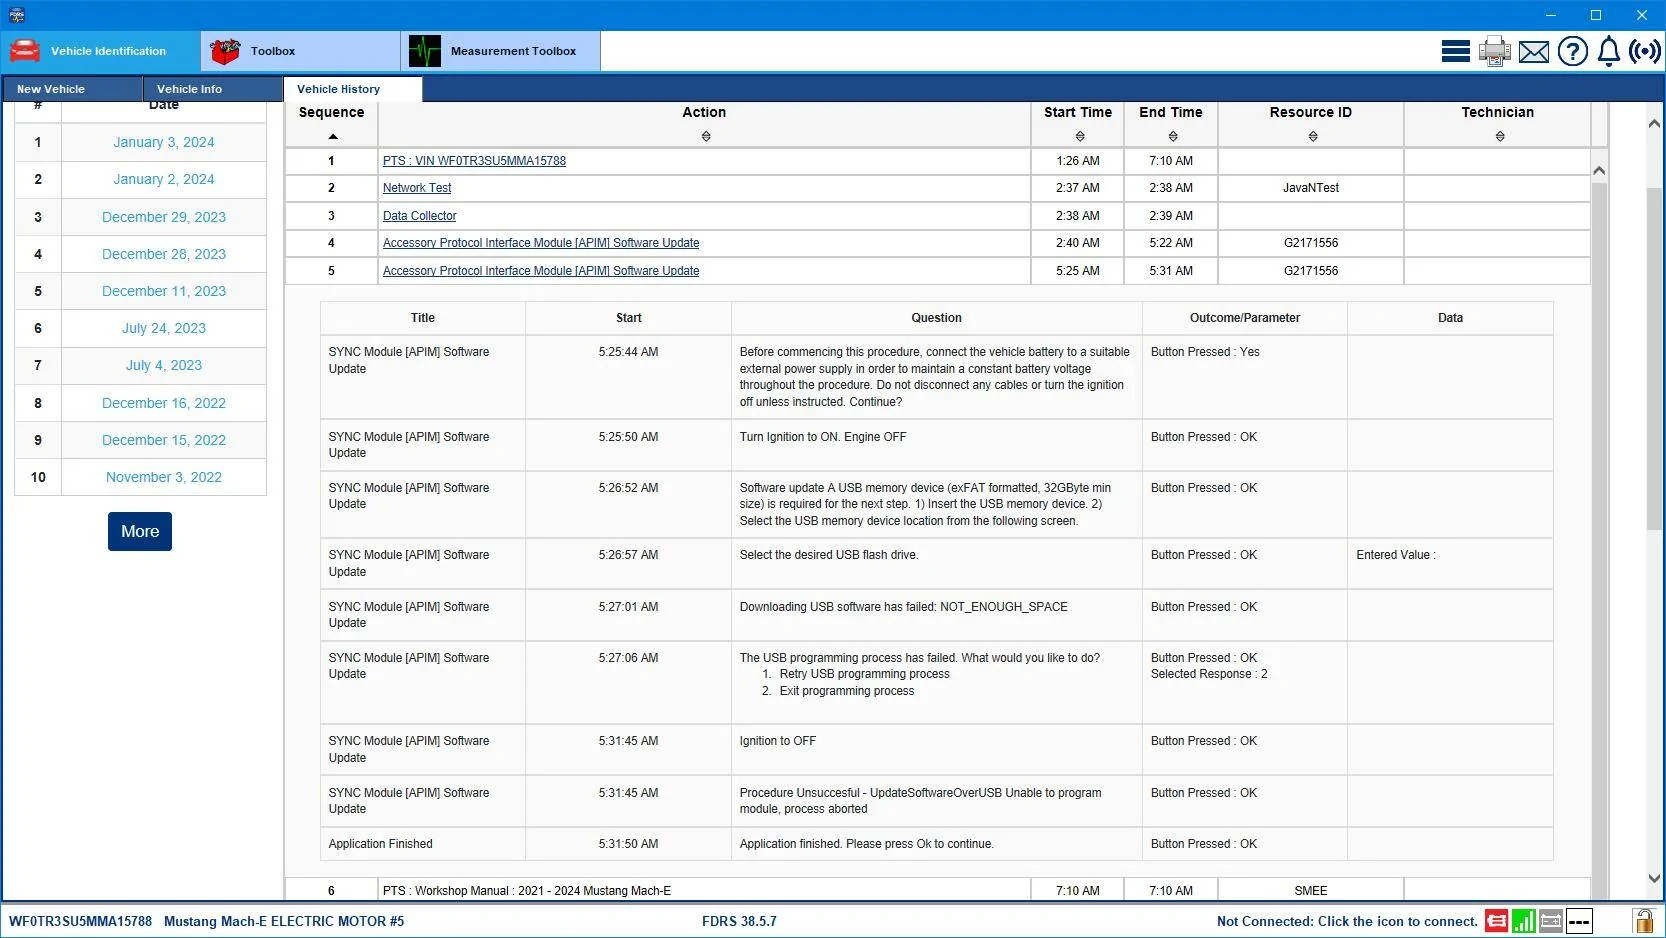Click the red vehicle connect icon
The width and height of the screenshot is (1666, 938).
click(1496, 921)
